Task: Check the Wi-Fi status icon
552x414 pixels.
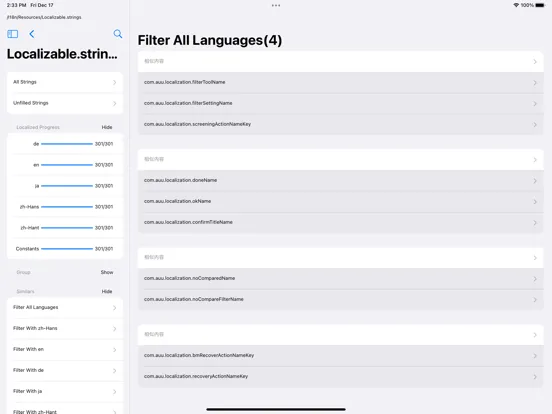Action: pos(516,5)
